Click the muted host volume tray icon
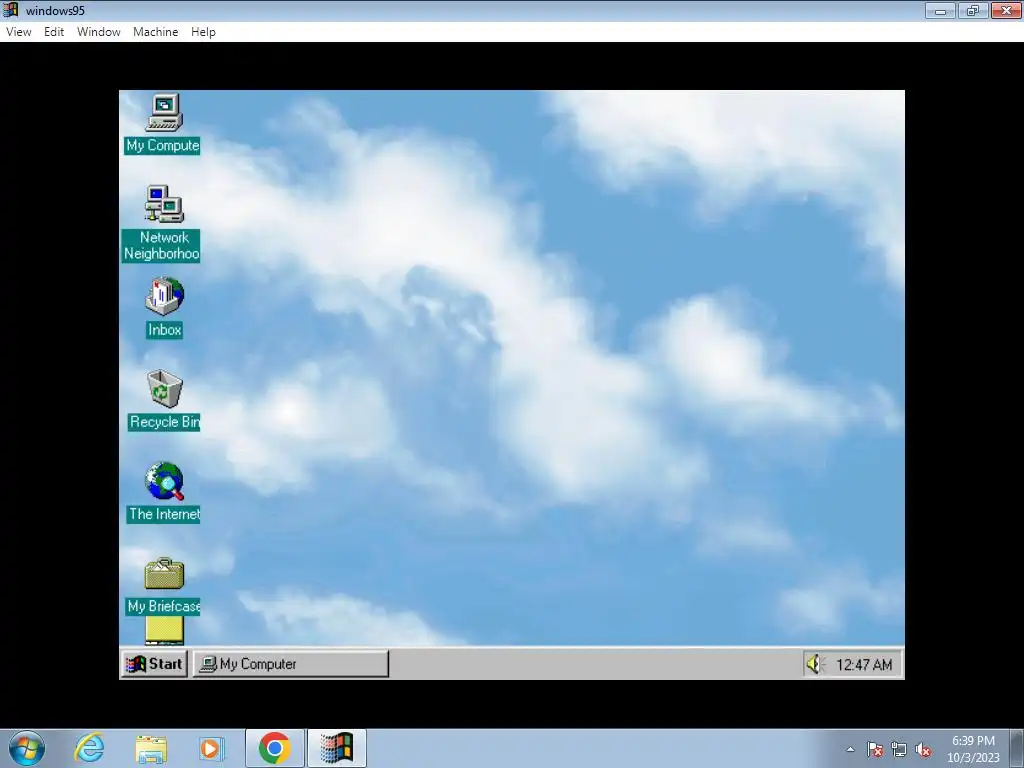The image size is (1024, 768). pos(923,750)
